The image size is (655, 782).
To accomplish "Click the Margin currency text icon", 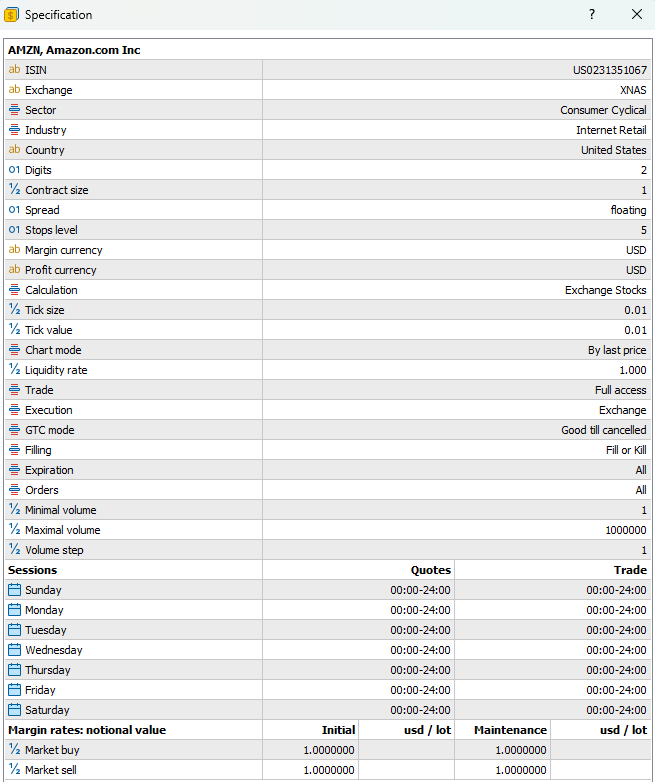I will (x=14, y=250).
